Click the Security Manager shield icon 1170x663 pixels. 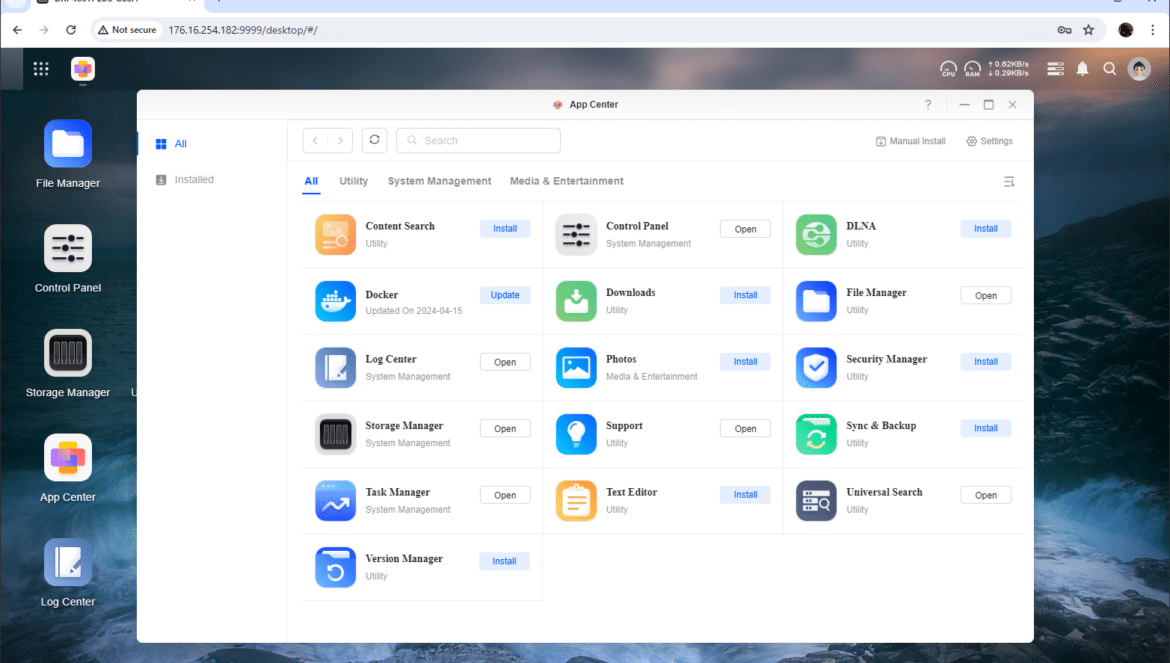tap(816, 368)
